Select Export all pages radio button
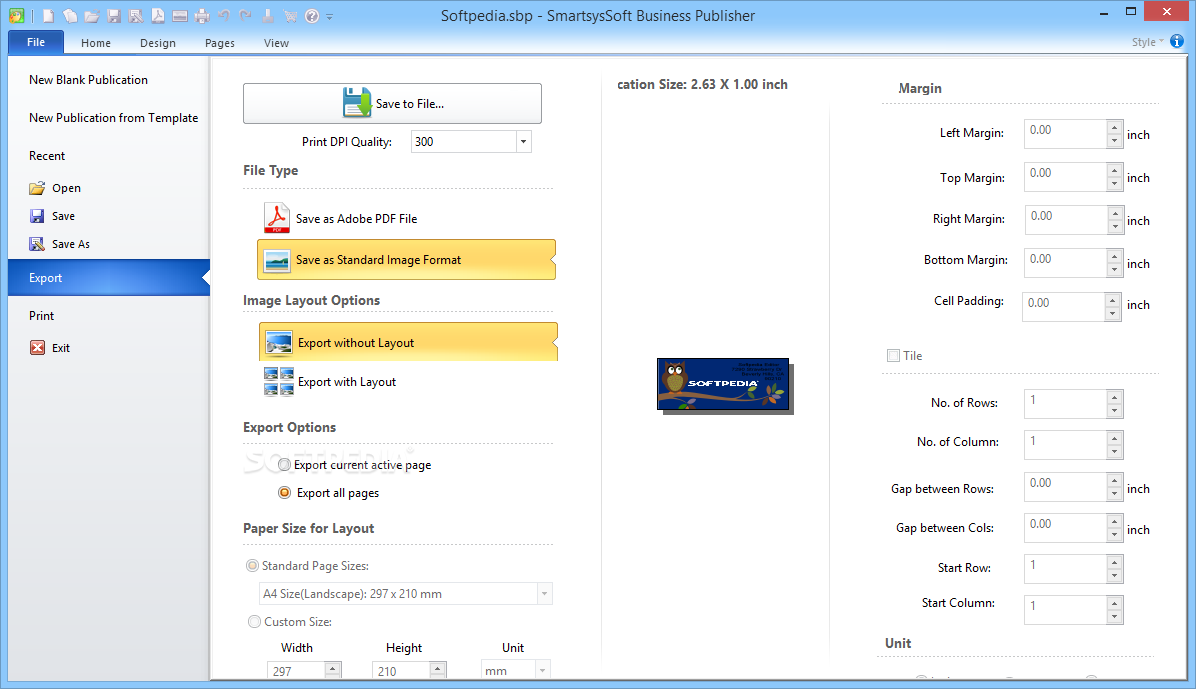Image resolution: width=1196 pixels, height=689 pixels. pyautogui.click(x=284, y=493)
